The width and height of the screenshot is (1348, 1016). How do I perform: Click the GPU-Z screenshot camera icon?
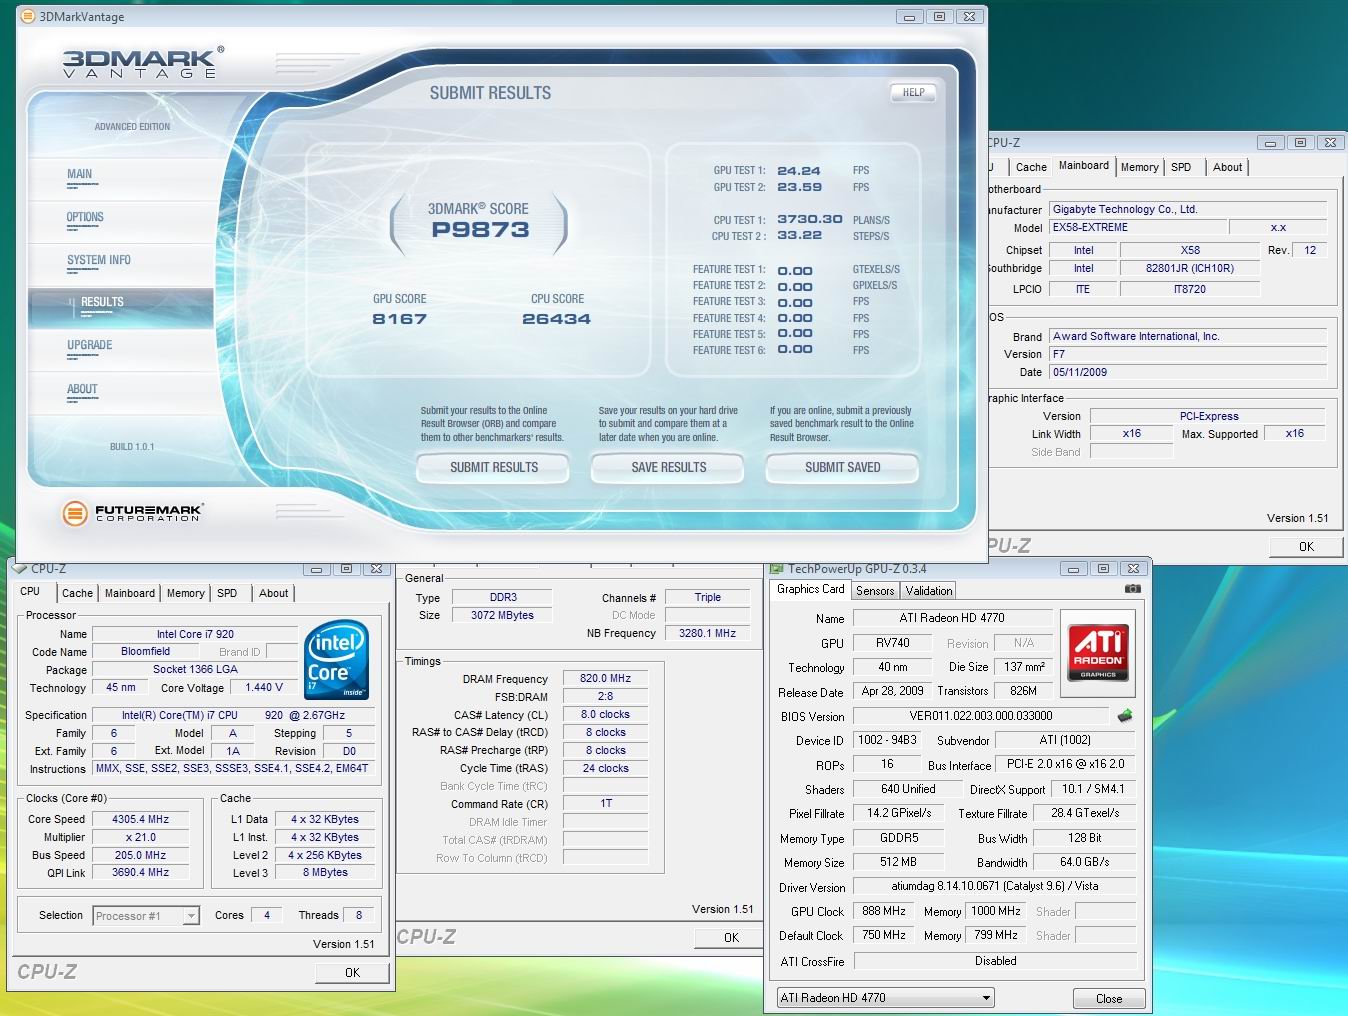(1132, 590)
